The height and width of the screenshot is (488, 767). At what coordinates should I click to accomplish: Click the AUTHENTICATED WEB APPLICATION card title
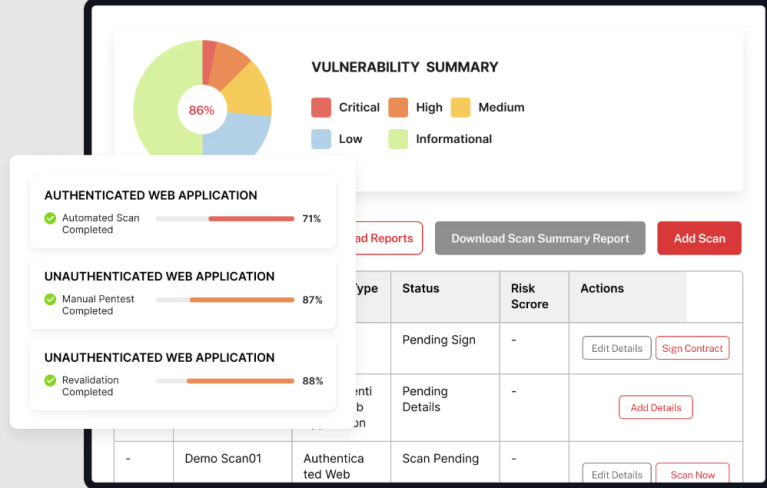tap(151, 195)
